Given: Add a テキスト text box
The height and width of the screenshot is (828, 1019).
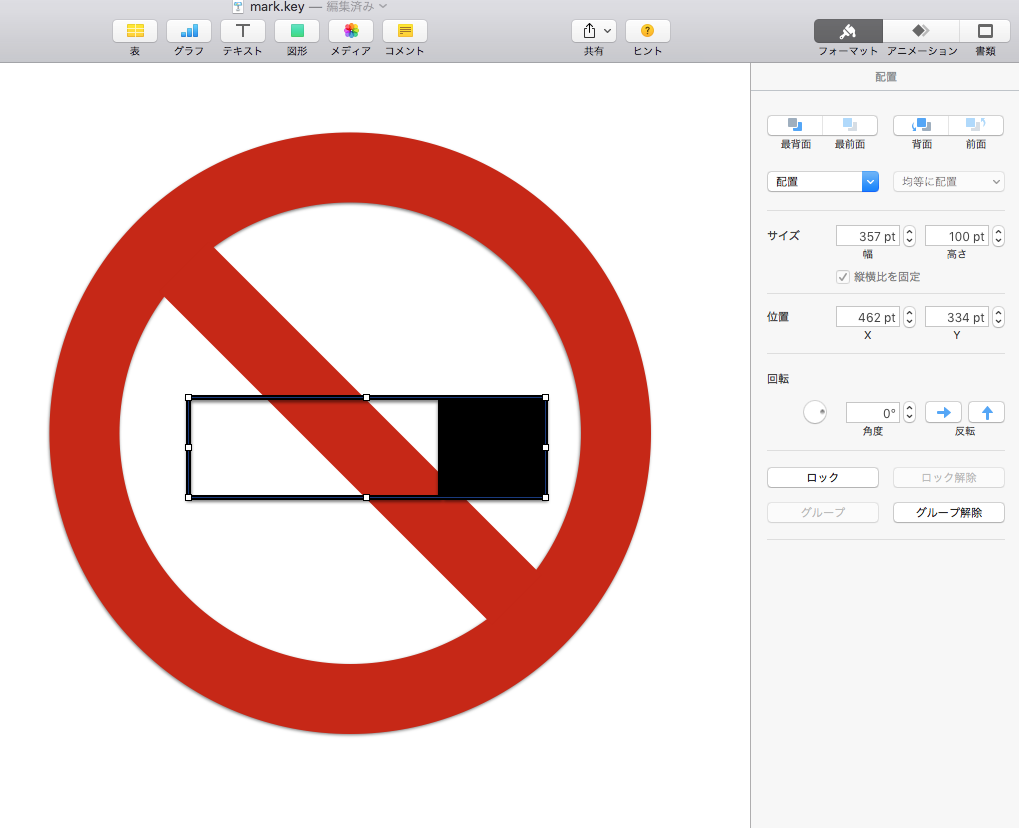Looking at the screenshot, I should [243, 31].
